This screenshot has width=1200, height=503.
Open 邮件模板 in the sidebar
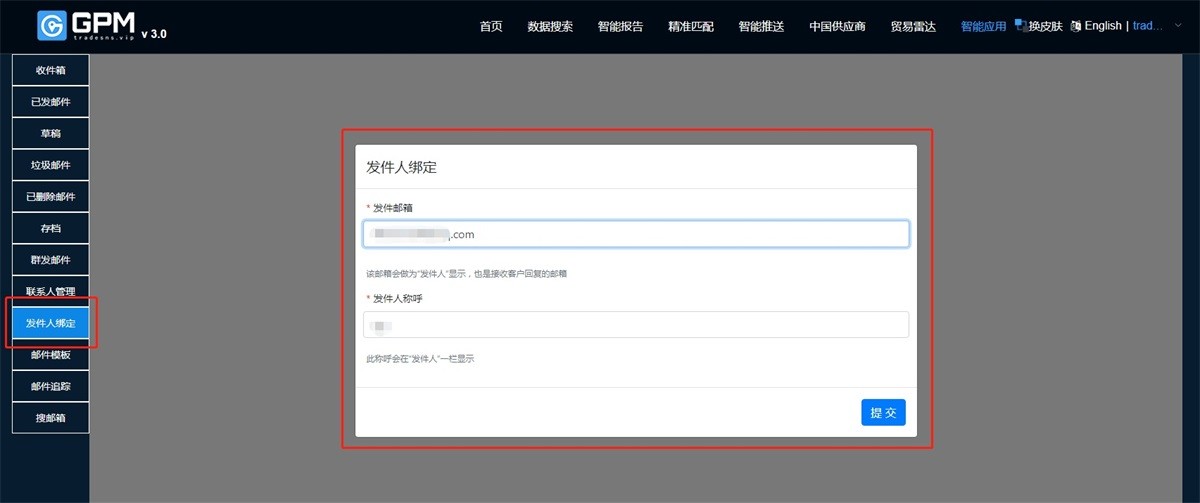50,354
